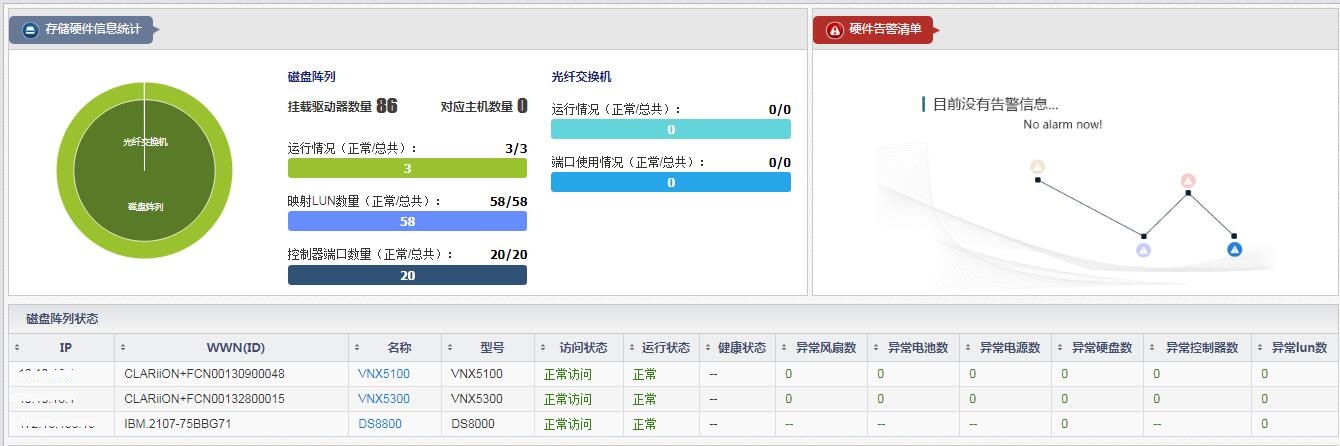Open the VNX5100 disk array link

[x=383, y=374]
